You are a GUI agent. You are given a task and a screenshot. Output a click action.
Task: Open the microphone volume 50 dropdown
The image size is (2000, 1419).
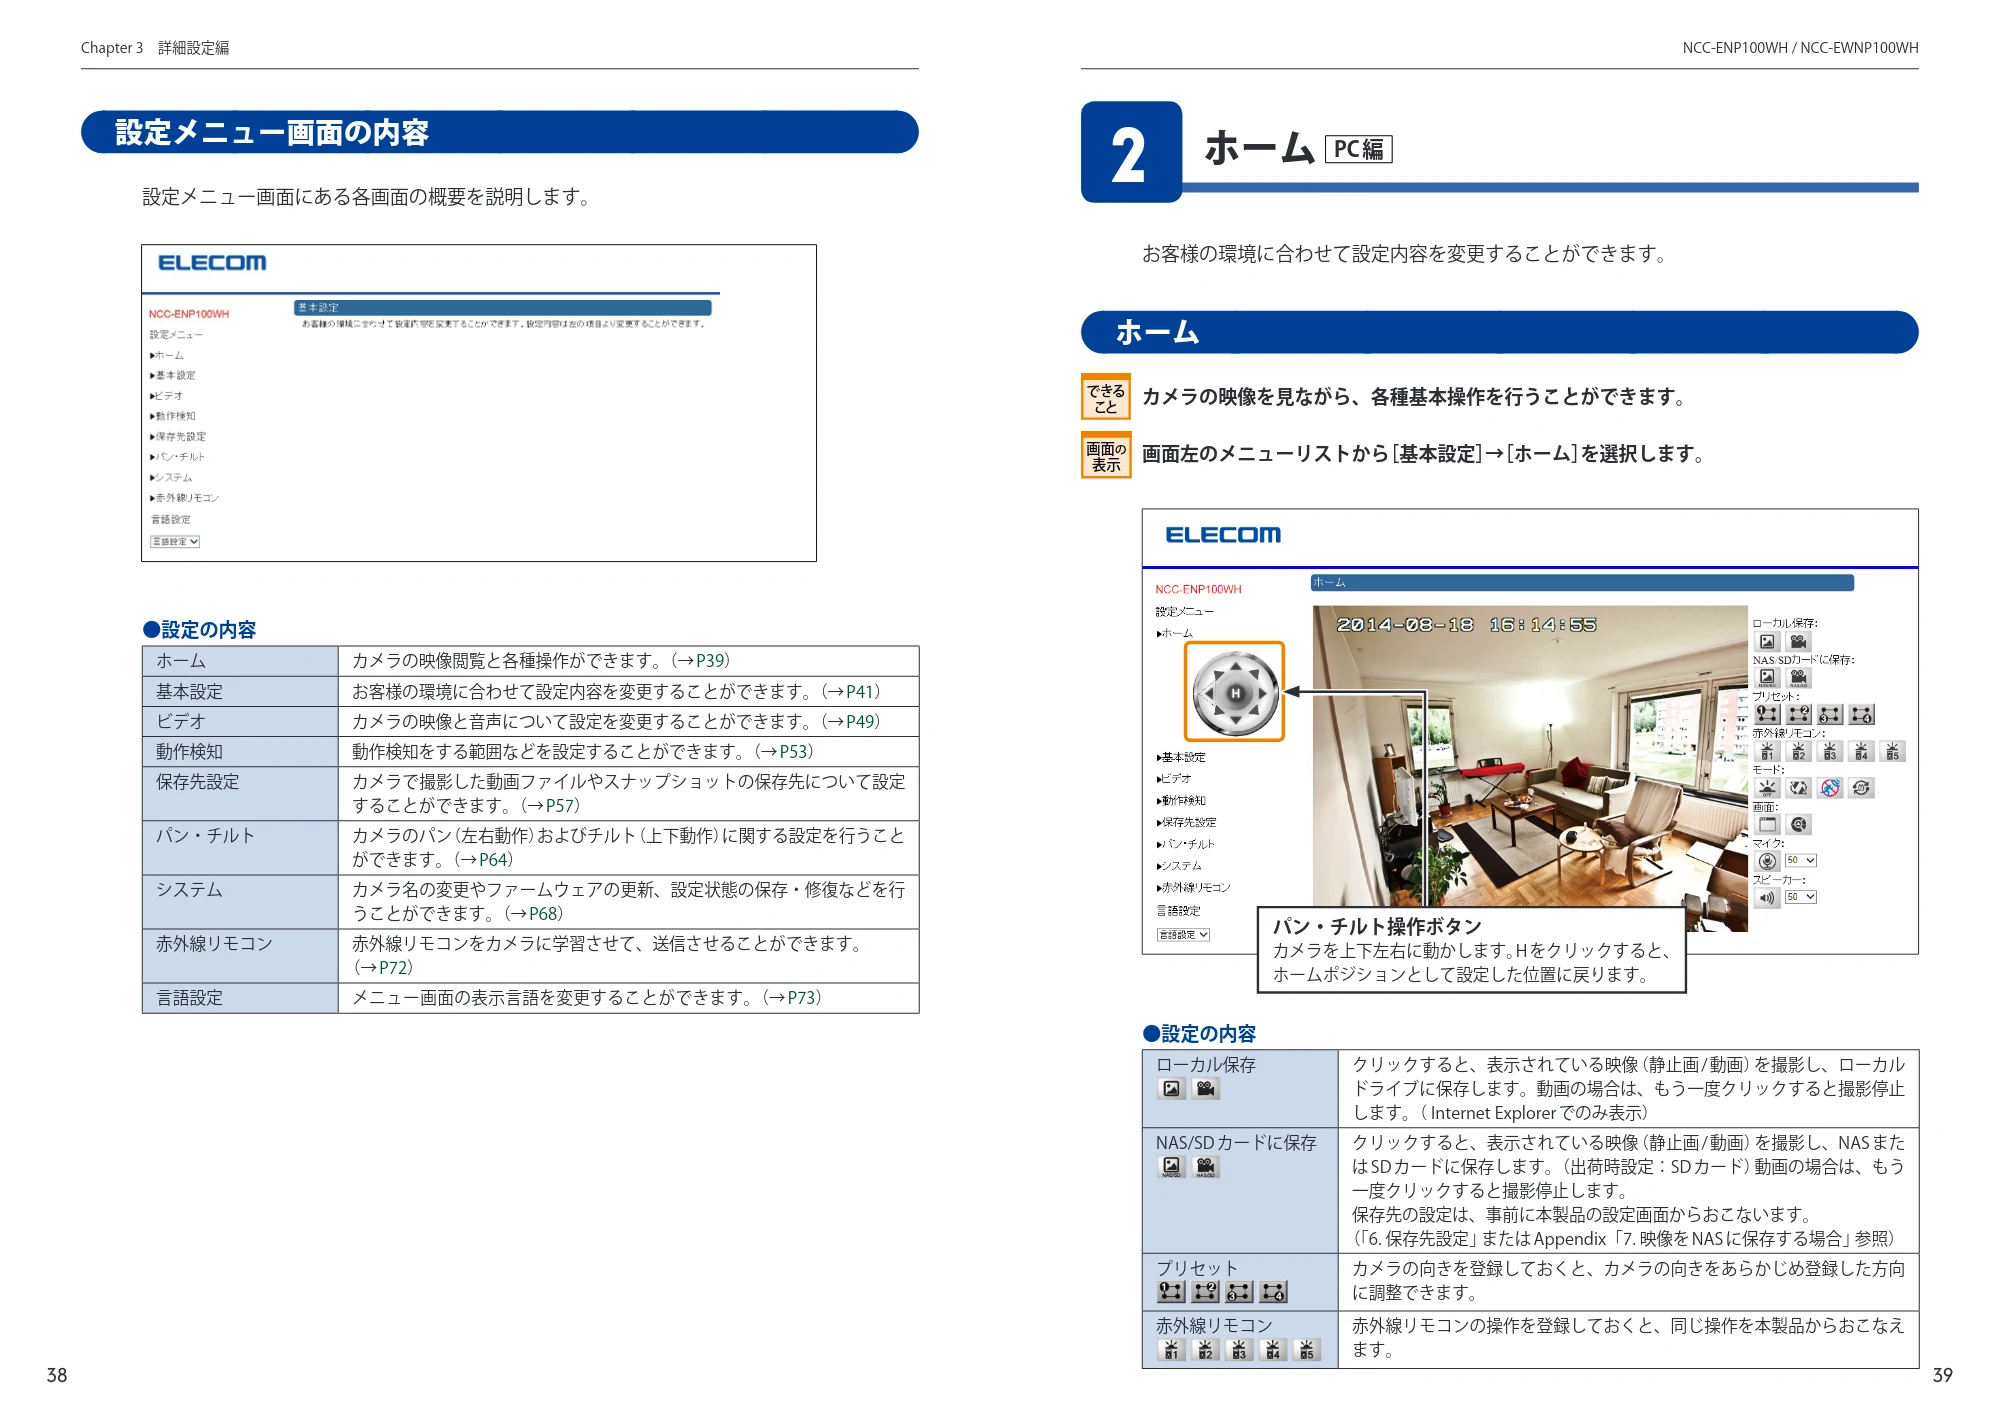pyautogui.click(x=1800, y=861)
